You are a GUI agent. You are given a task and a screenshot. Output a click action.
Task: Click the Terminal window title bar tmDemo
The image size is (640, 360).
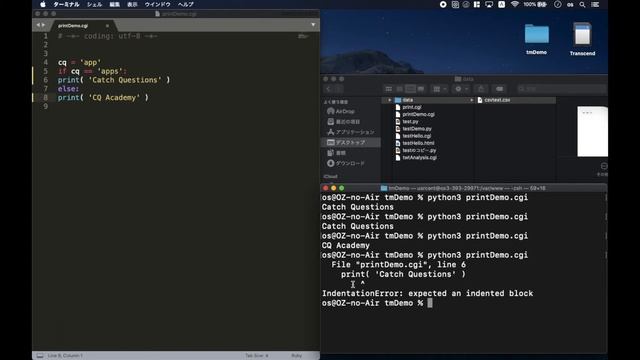click(x=463, y=188)
